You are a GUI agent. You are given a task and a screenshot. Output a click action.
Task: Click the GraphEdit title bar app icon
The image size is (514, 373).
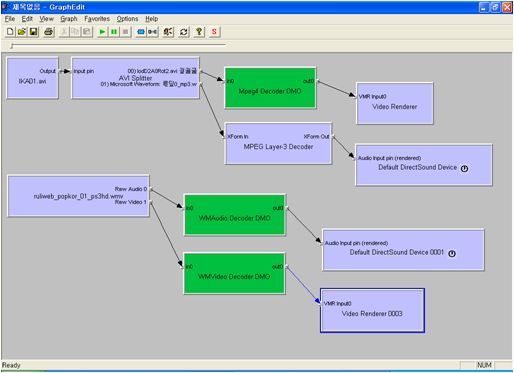click(x=6, y=7)
